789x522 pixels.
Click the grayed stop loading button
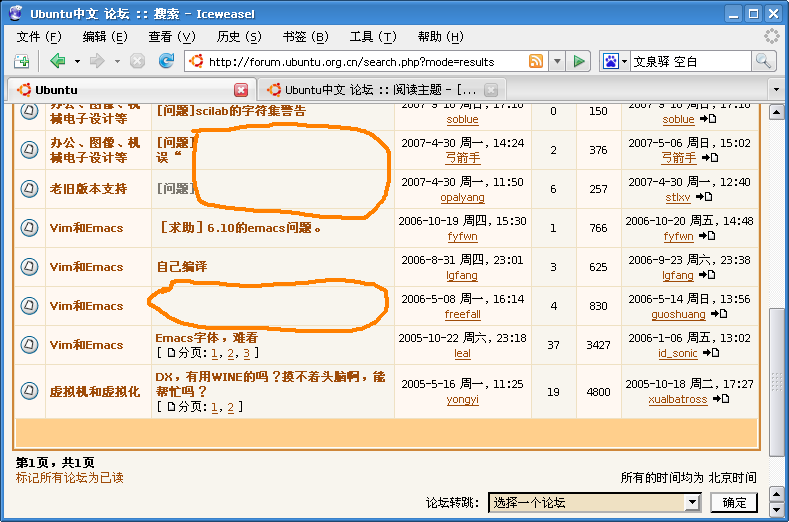tap(137, 61)
